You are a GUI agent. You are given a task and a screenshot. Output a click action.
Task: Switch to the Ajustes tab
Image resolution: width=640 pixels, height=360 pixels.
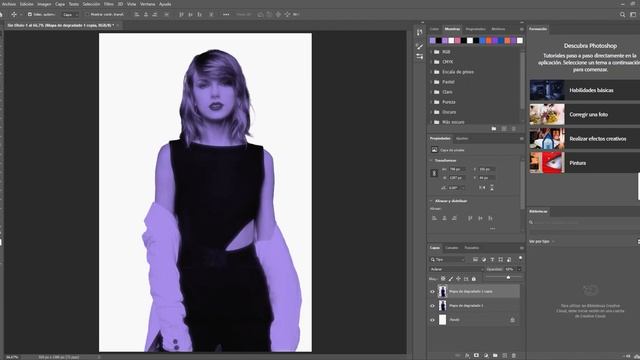(462, 138)
